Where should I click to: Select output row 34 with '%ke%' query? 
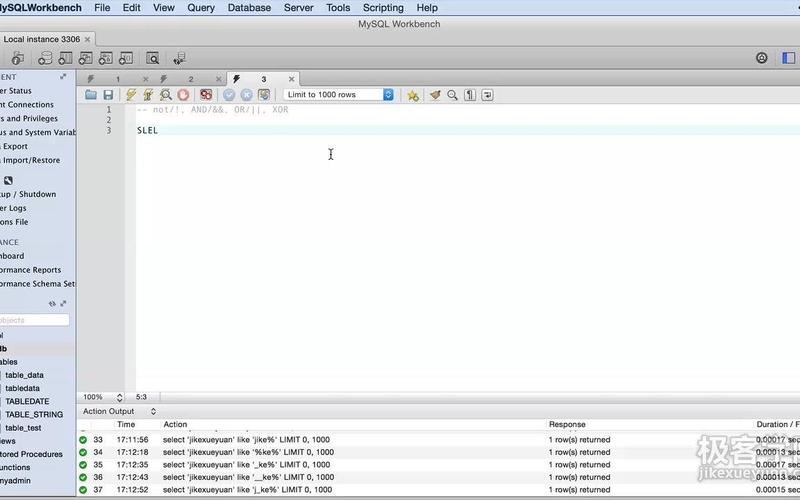(438, 452)
